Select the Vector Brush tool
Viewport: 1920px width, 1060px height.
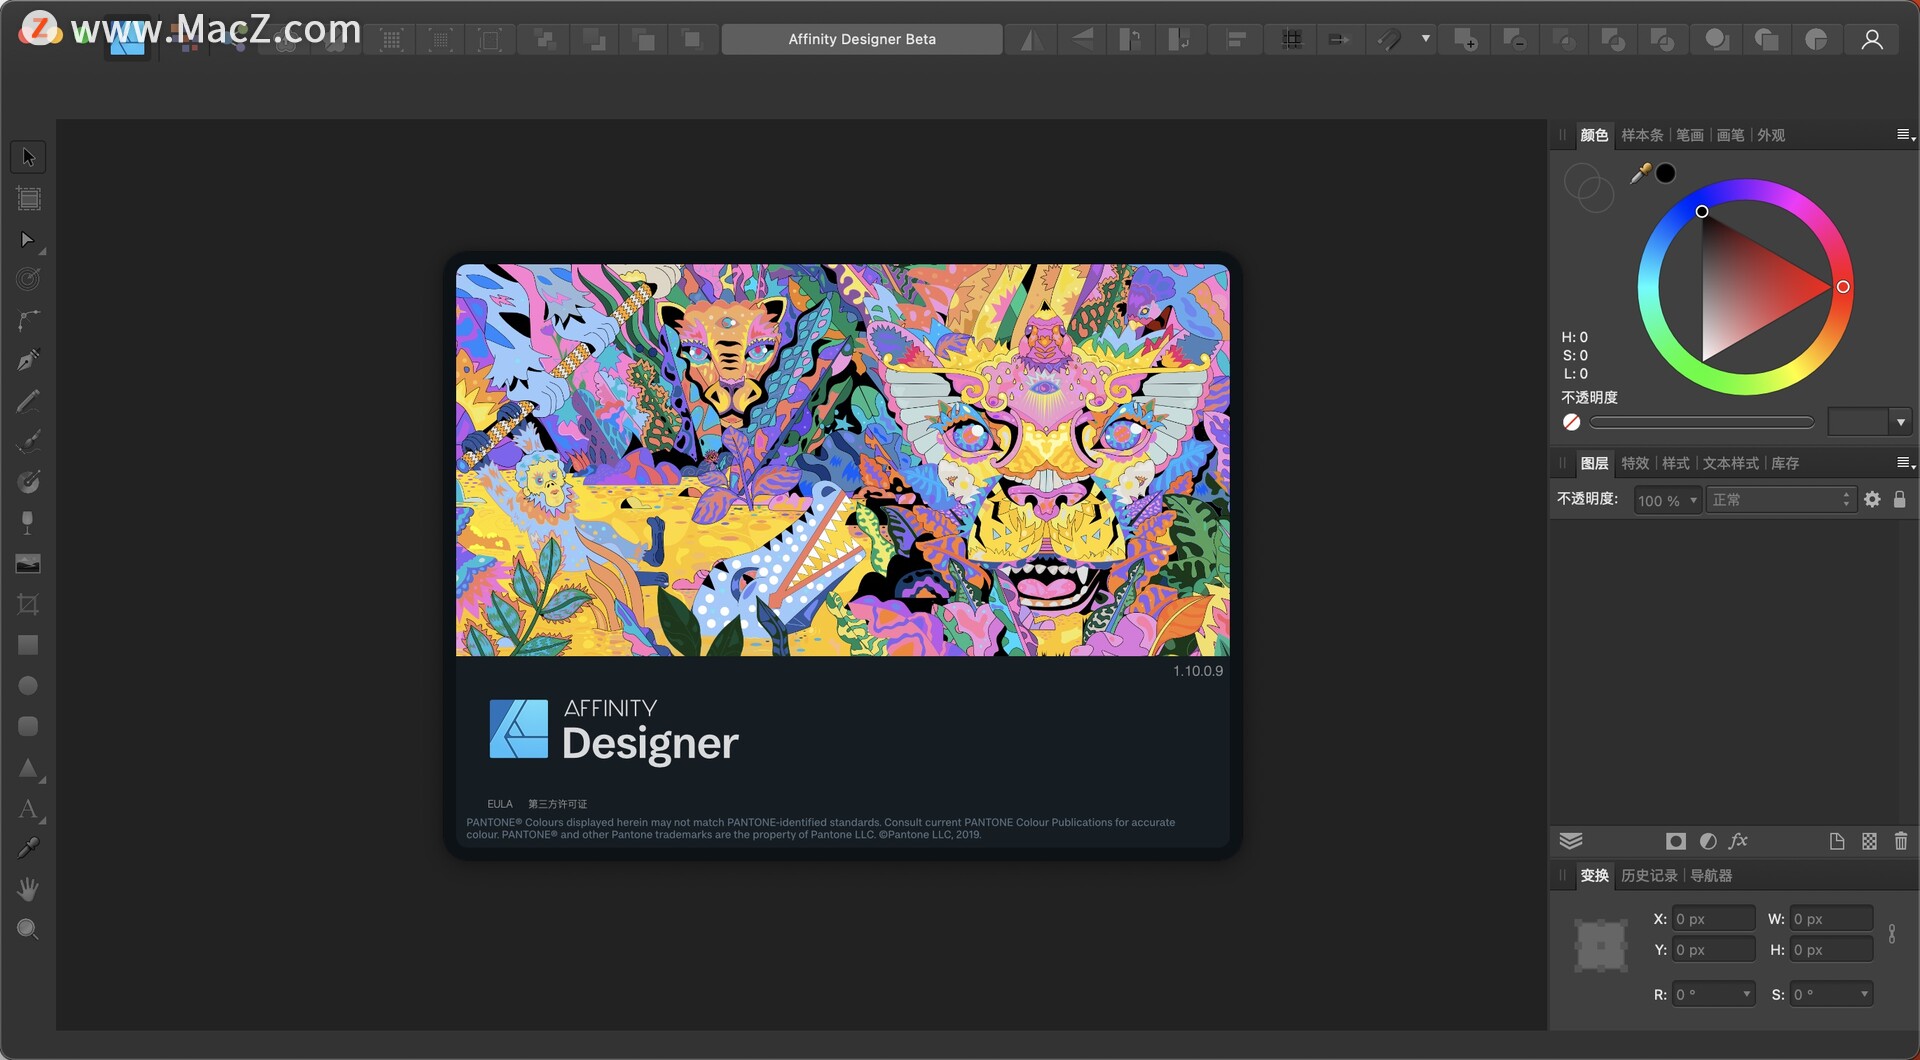point(28,442)
